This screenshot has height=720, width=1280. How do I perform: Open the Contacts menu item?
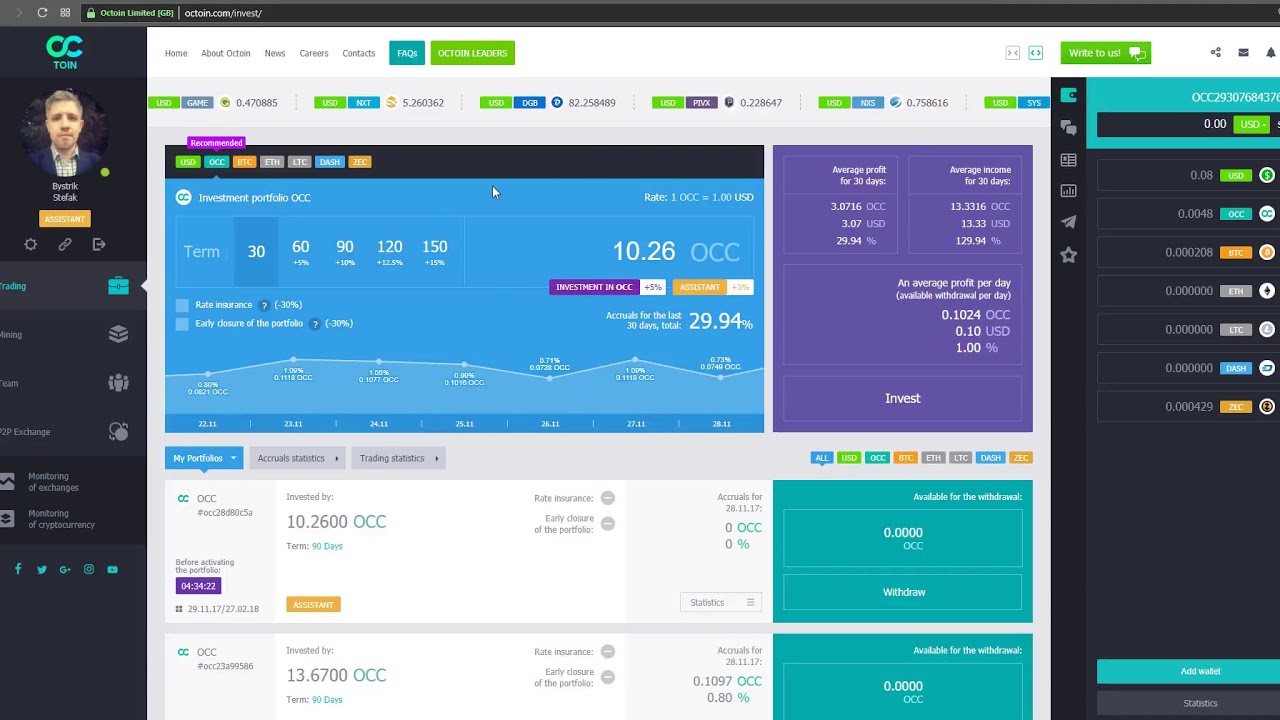point(359,53)
